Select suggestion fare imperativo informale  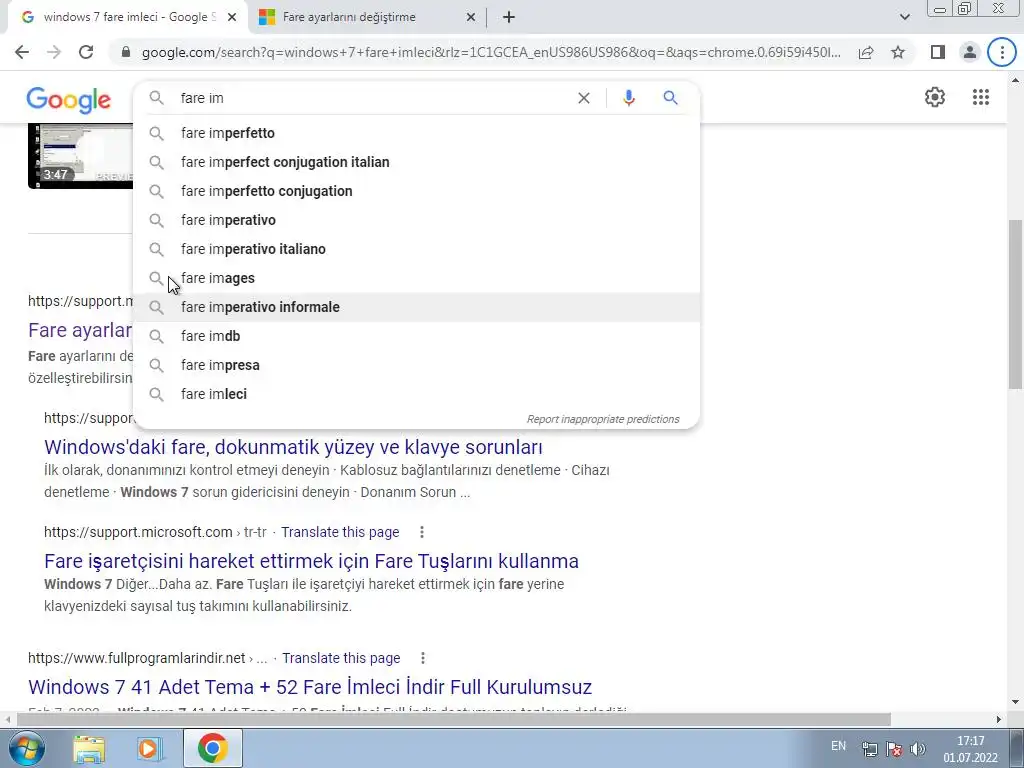(x=417, y=307)
